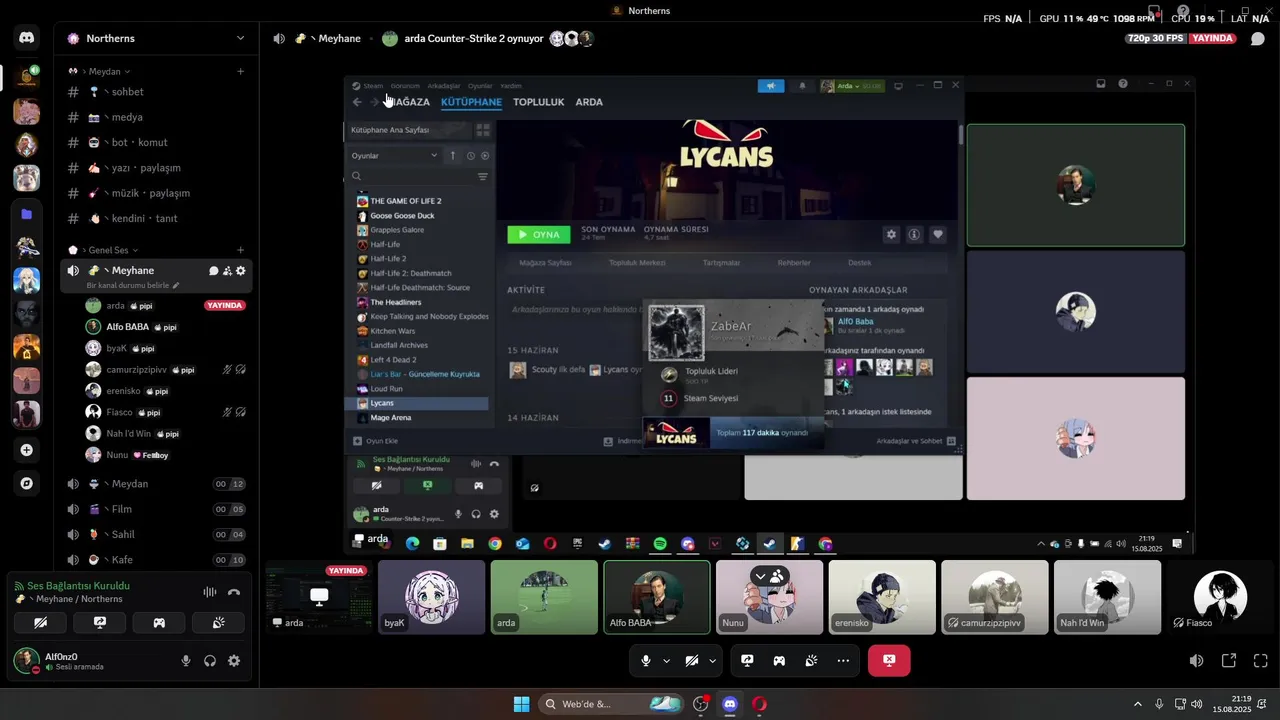Open chat icon on Meyhane channel row
This screenshot has height=720, width=1280.
pyautogui.click(x=213, y=271)
